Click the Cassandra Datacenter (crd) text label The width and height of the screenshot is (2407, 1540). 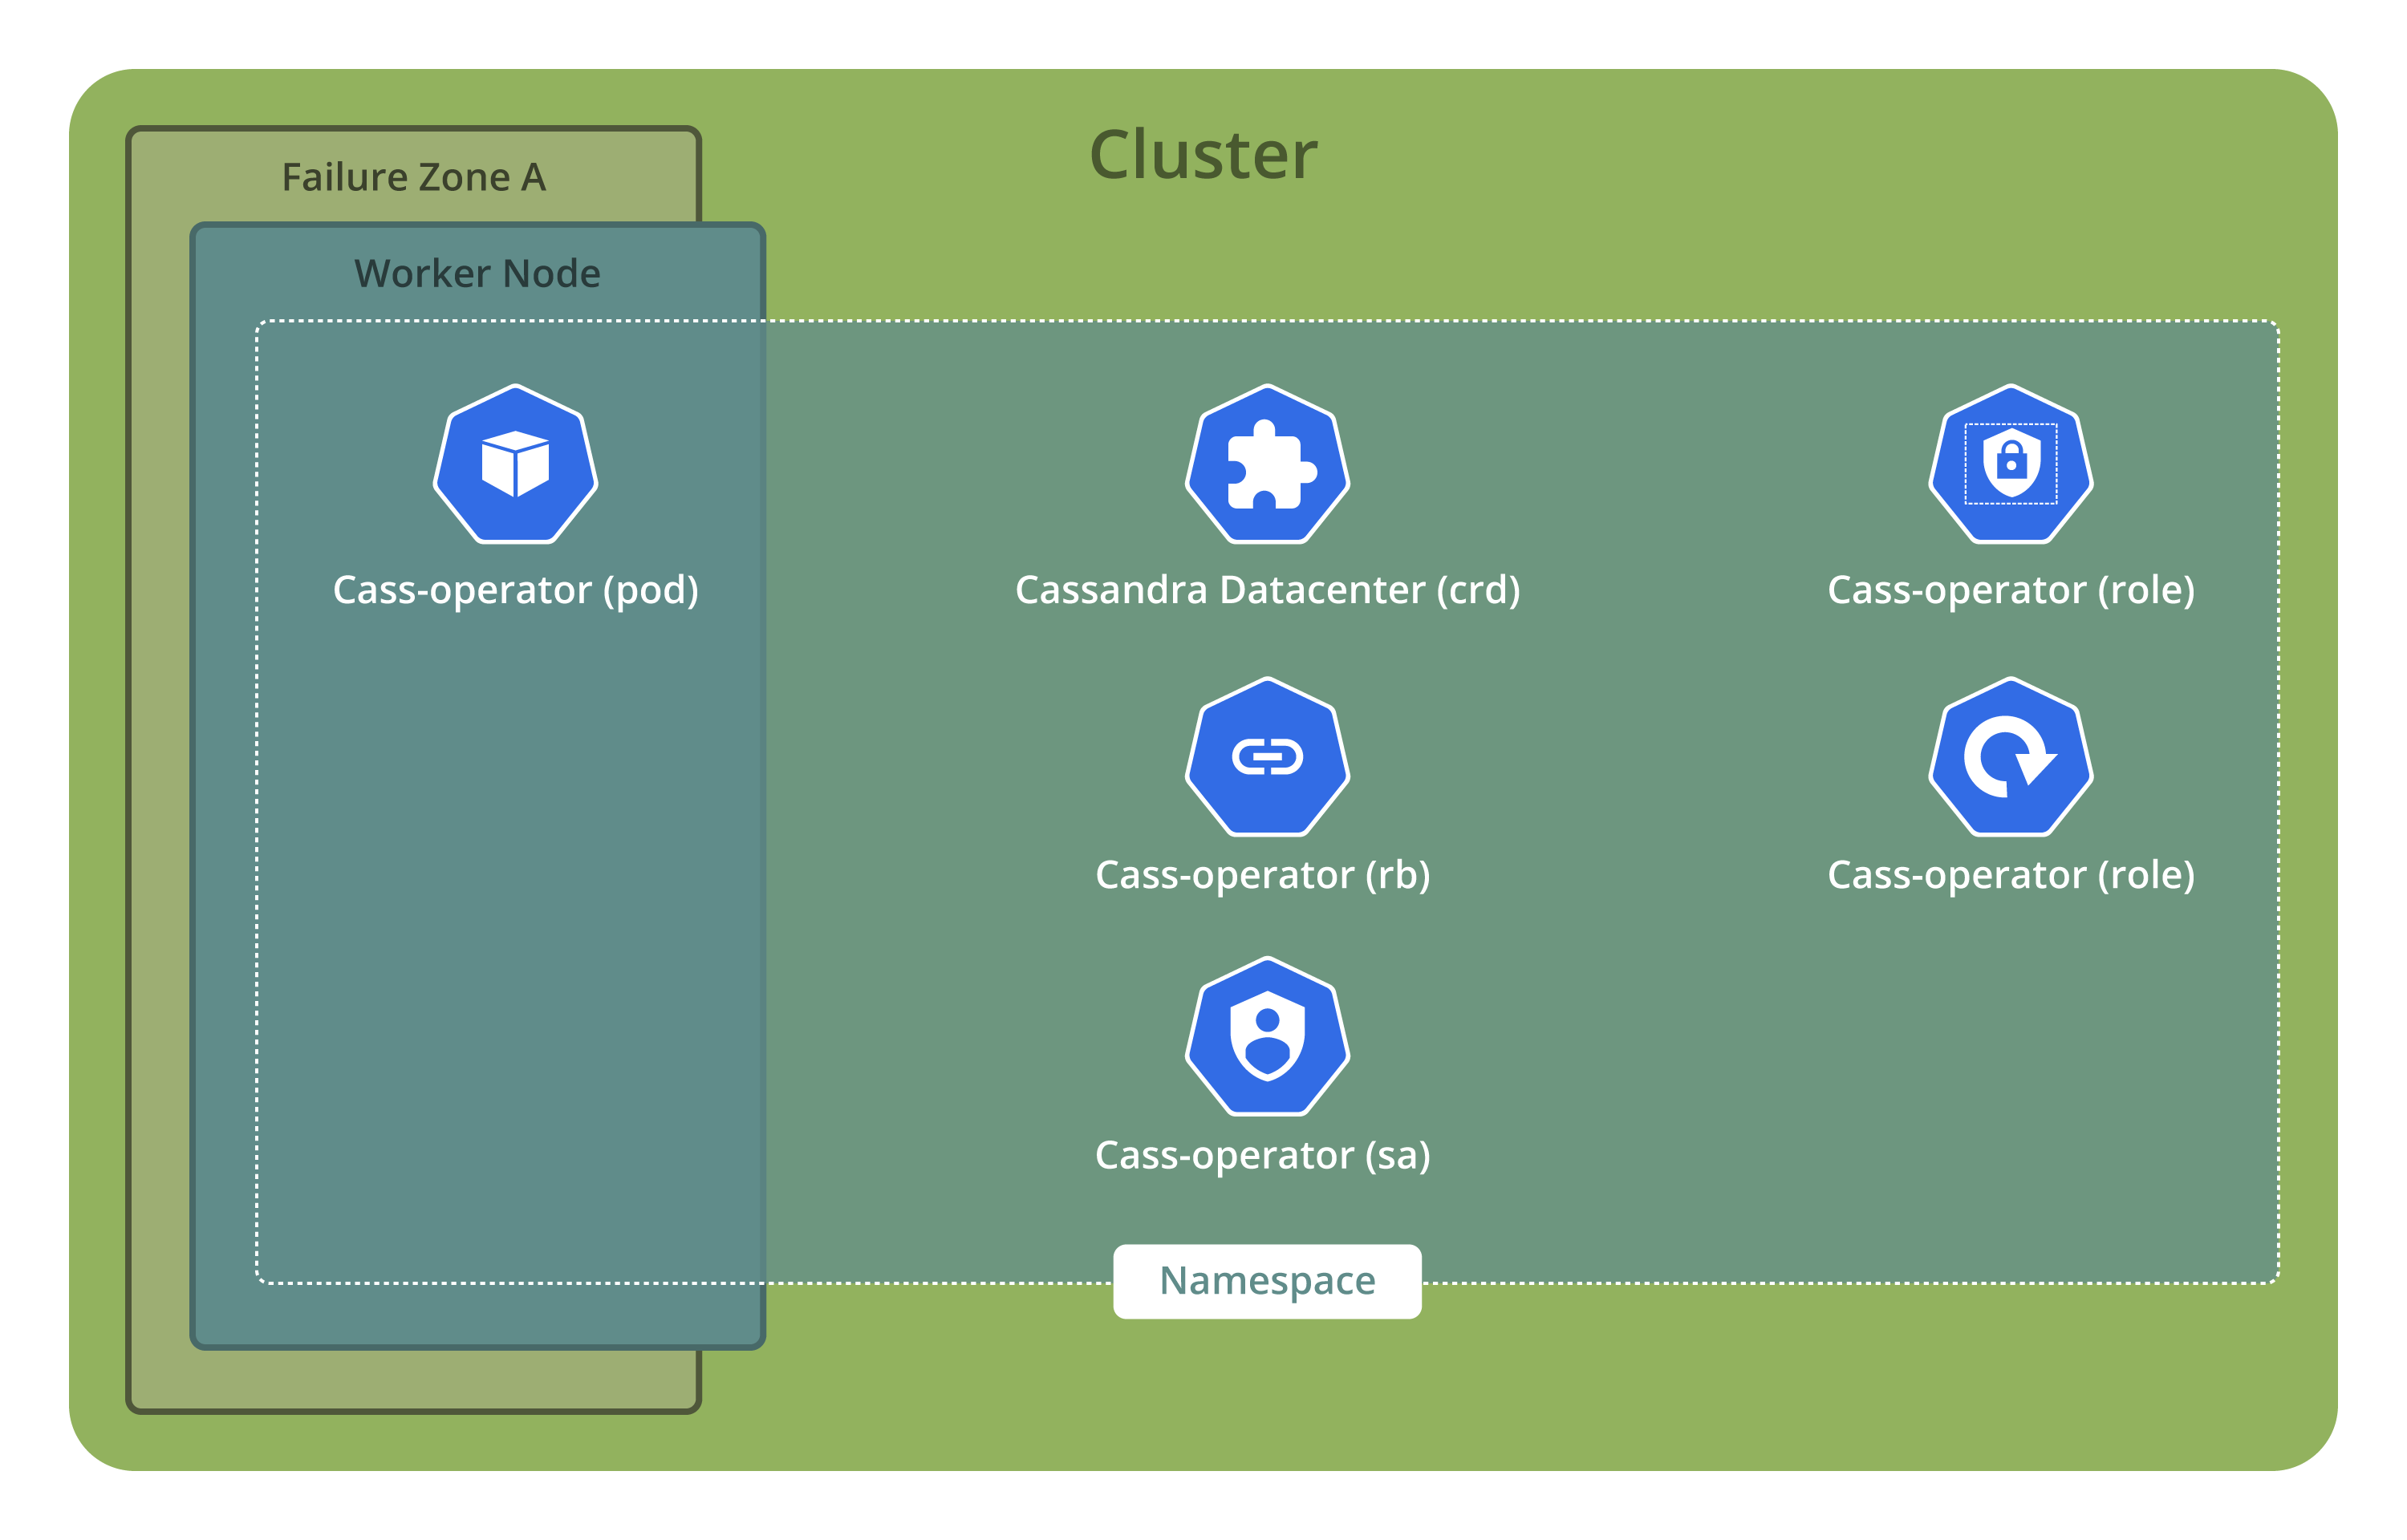click(x=1267, y=590)
